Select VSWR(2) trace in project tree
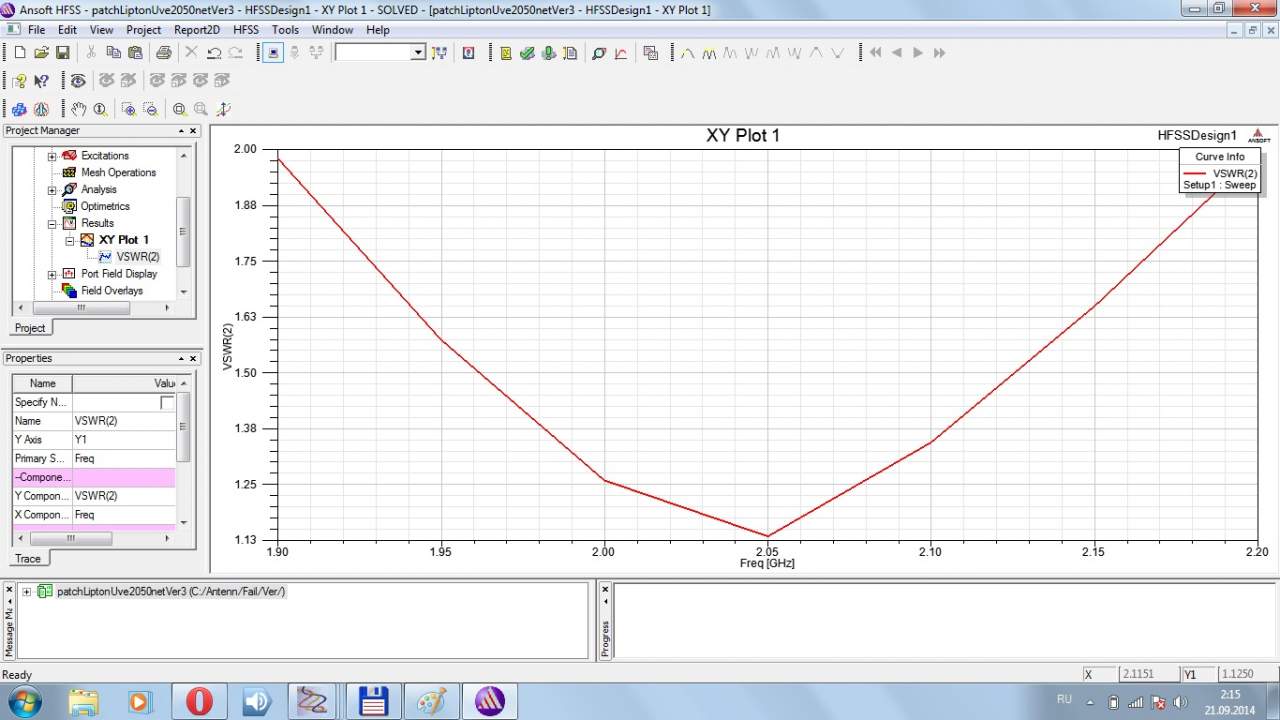 click(137, 257)
